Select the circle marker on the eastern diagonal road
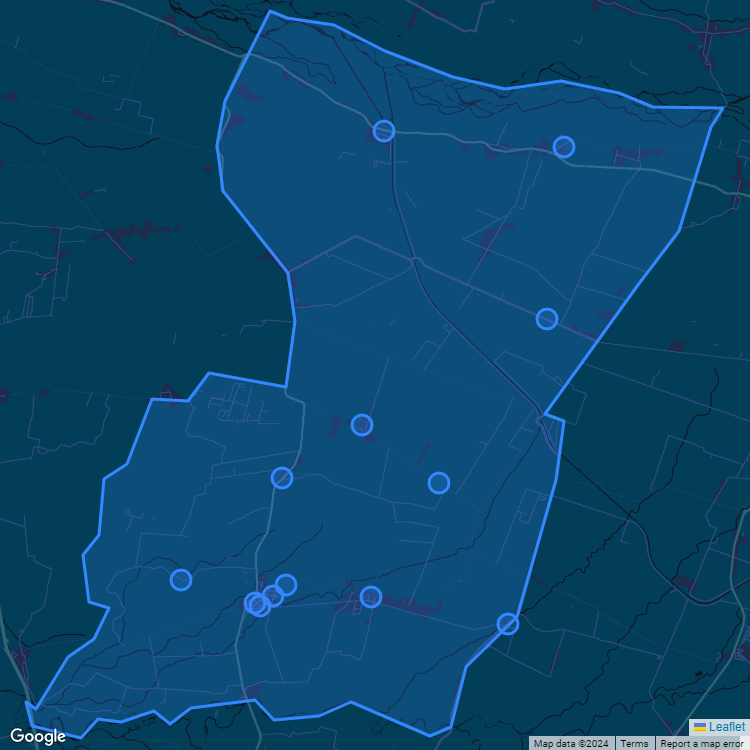The width and height of the screenshot is (750, 750). (547, 319)
